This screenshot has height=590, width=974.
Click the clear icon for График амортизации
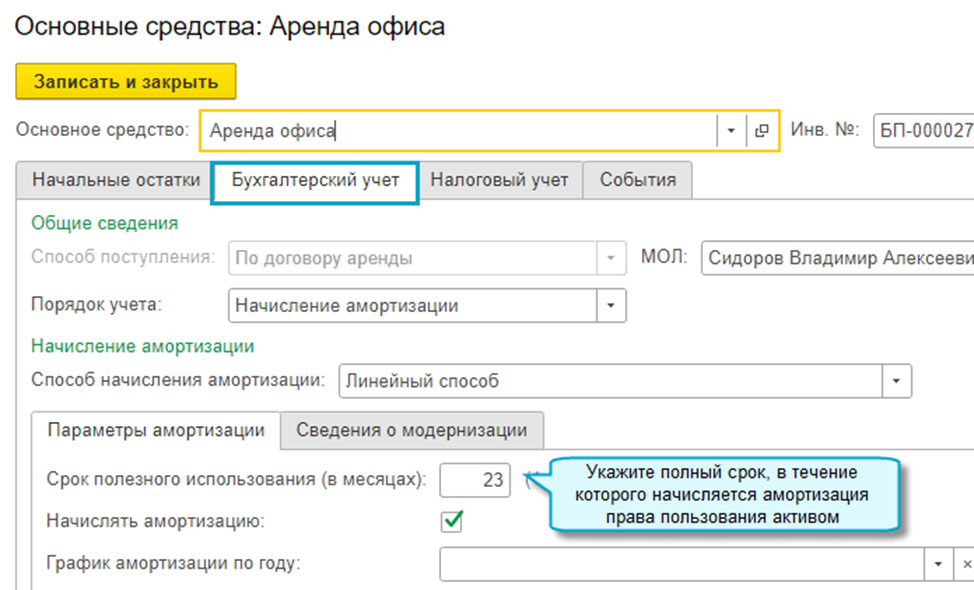966,563
